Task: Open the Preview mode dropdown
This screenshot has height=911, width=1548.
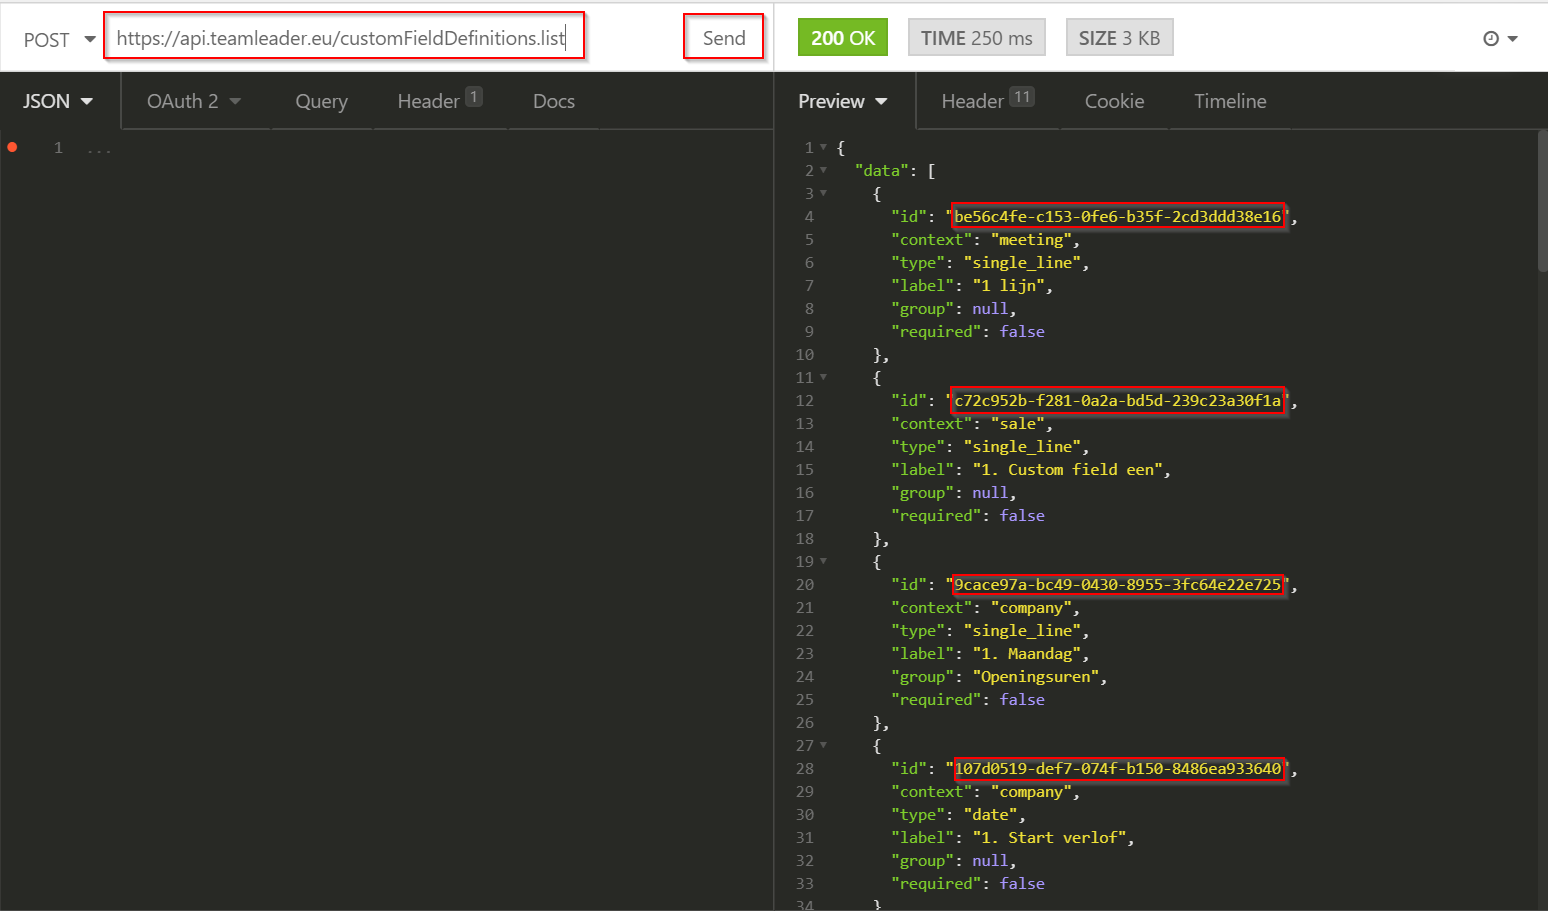Action: pyautogui.click(x=843, y=101)
